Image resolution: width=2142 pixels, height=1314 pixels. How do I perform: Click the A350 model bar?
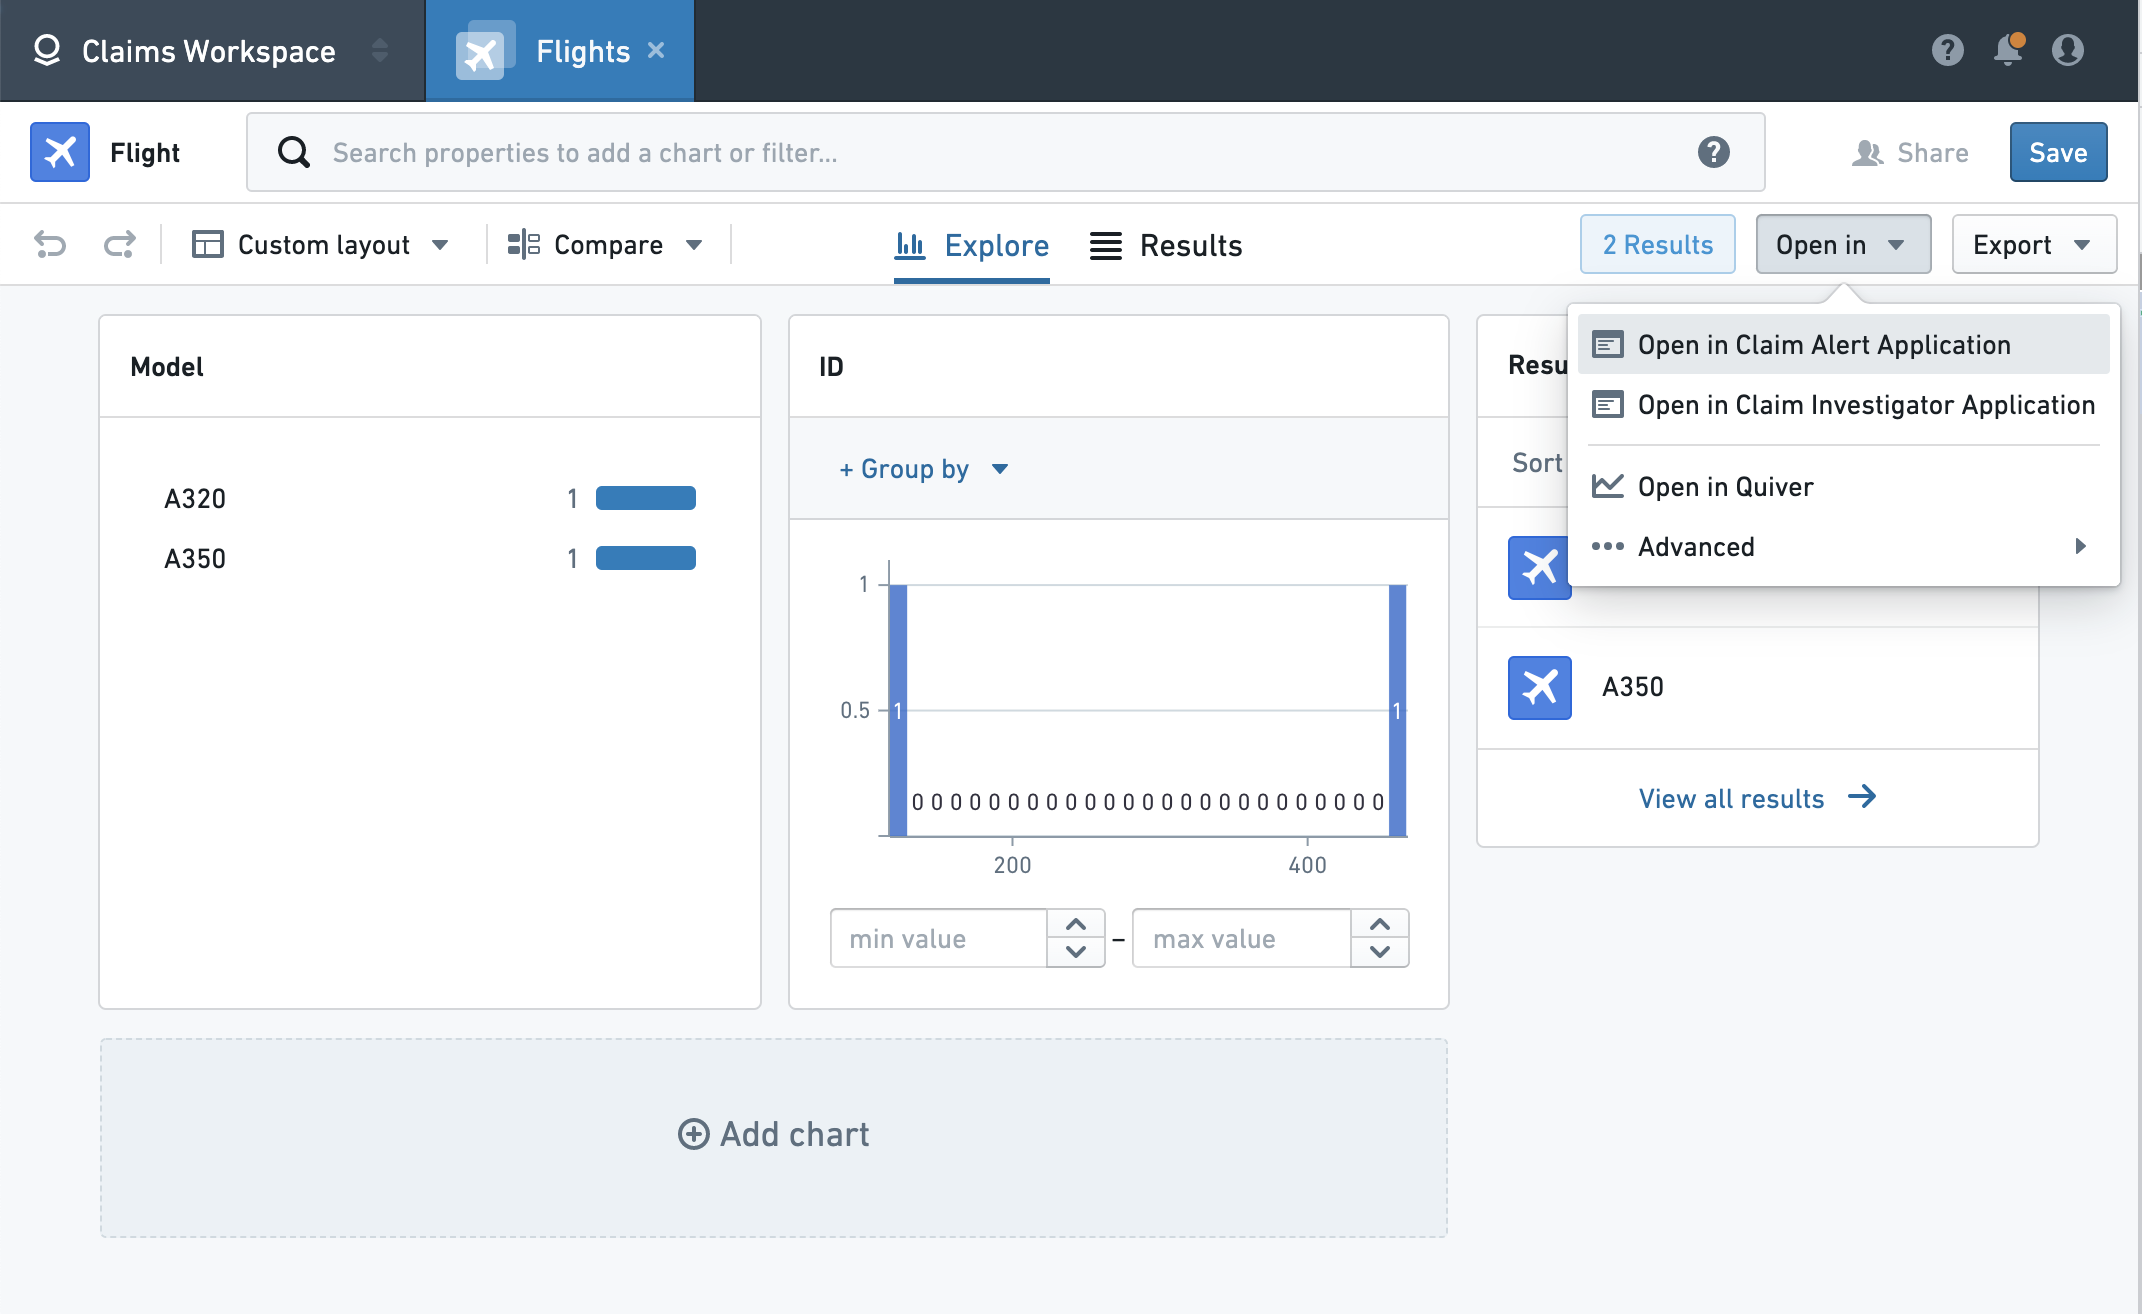645,558
